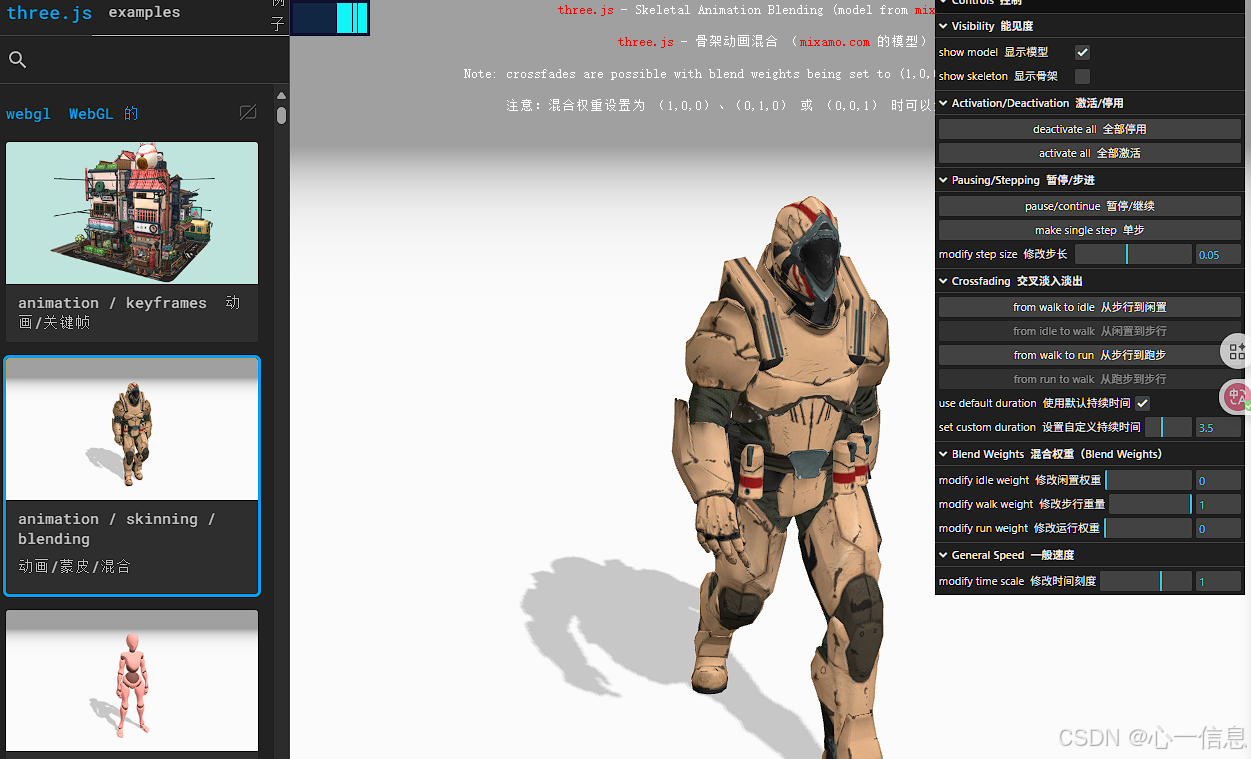Screen dimensions: 1251x759
Task: Collapse the Activation/Deactivation folder
Action: (x=1089, y=103)
